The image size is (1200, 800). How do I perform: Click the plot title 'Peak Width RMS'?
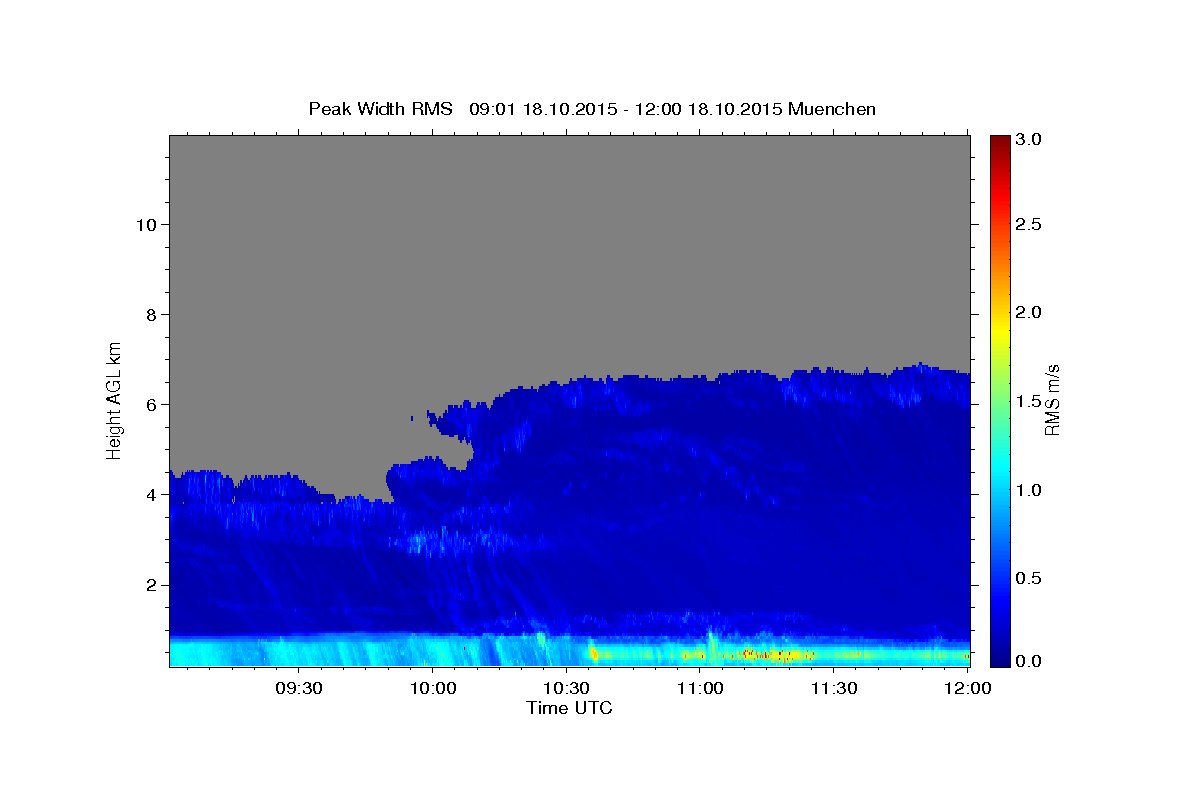coord(380,109)
